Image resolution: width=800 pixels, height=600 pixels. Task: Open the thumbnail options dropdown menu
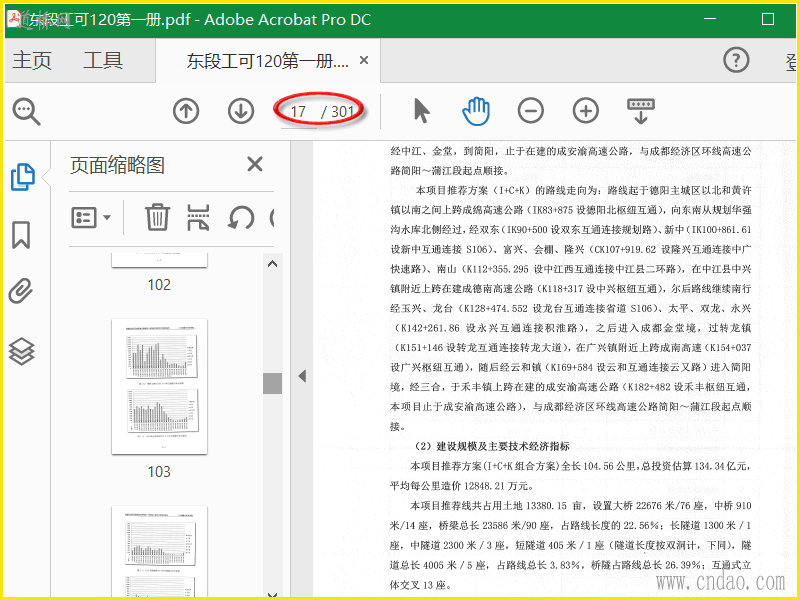point(91,218)
